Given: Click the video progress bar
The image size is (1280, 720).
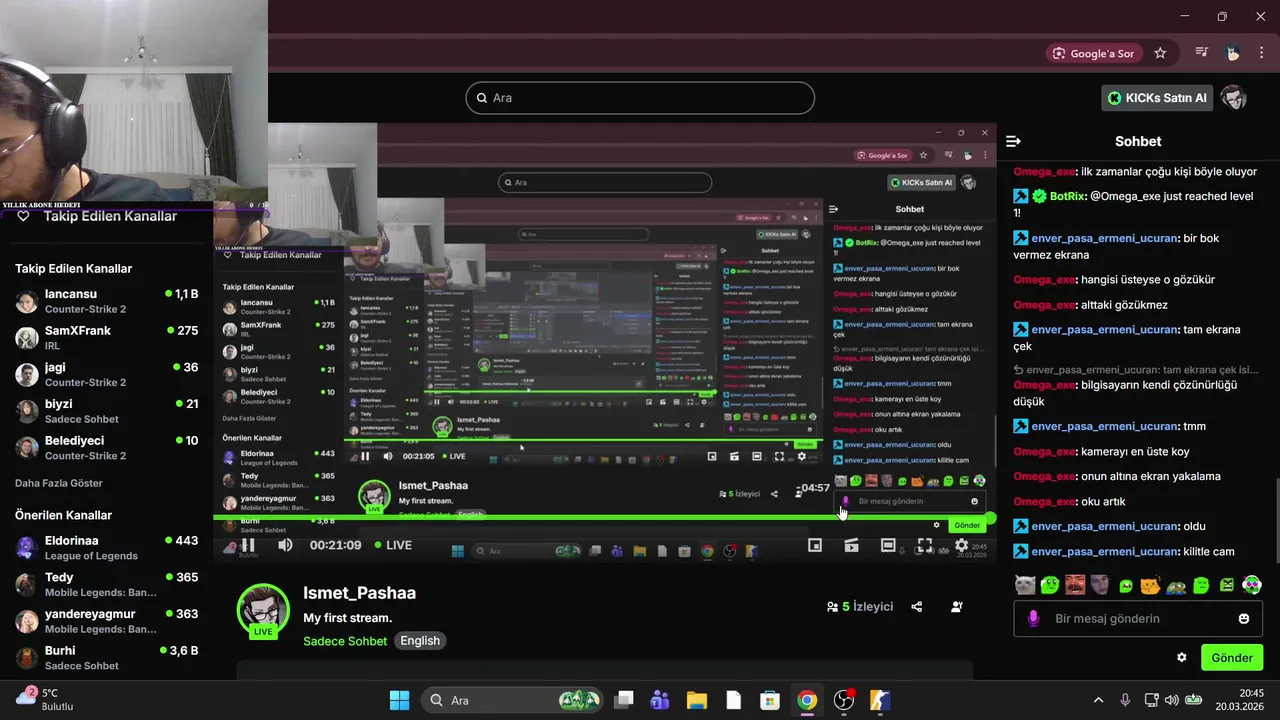Looking at the screenshot, I should pos(605,518).
